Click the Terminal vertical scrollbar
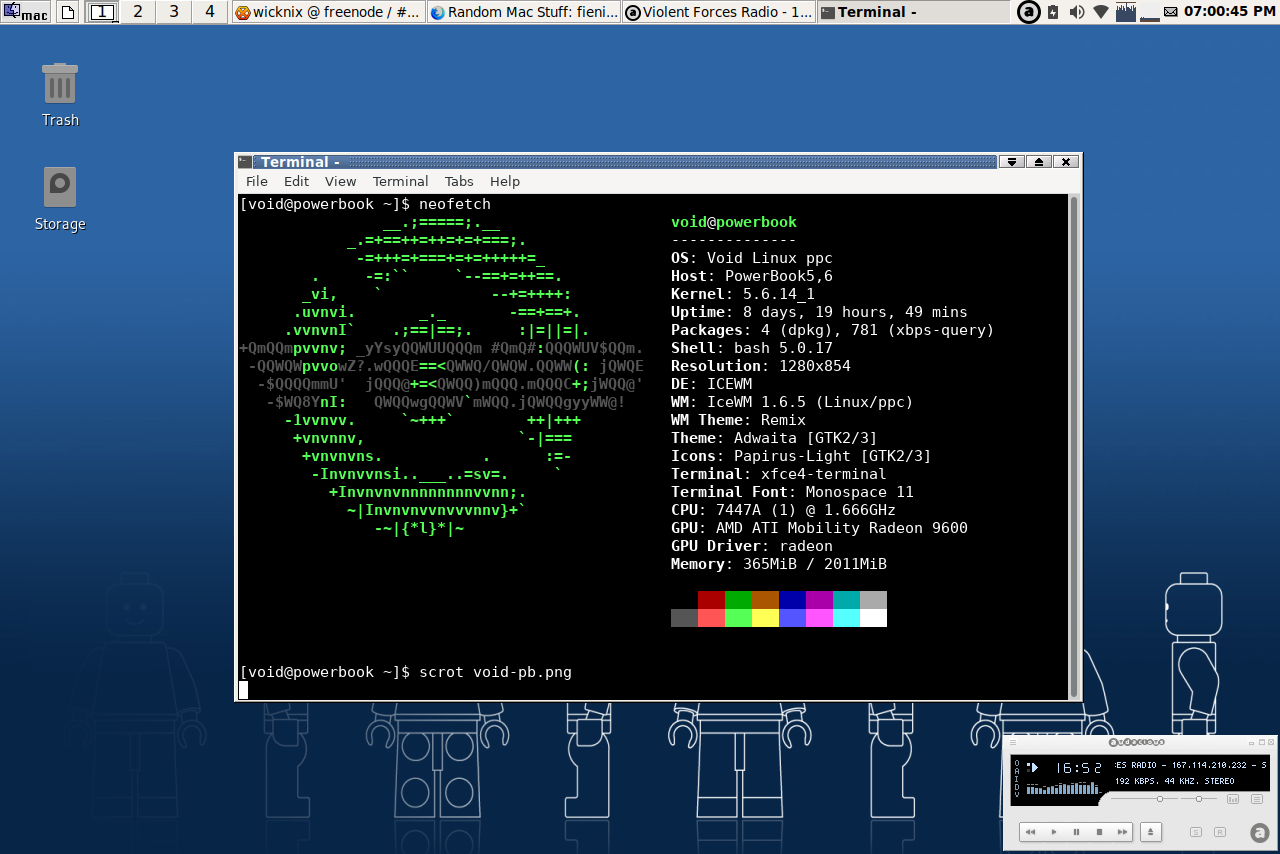Viewport: 1280px width, 854px height. click(1075, 446)
